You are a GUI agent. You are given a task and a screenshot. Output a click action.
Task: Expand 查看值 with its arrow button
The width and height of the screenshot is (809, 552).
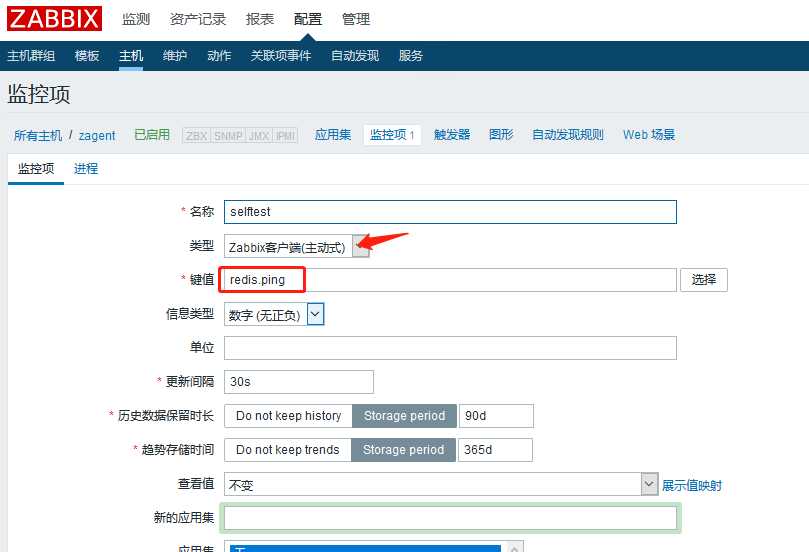point(650,484)
